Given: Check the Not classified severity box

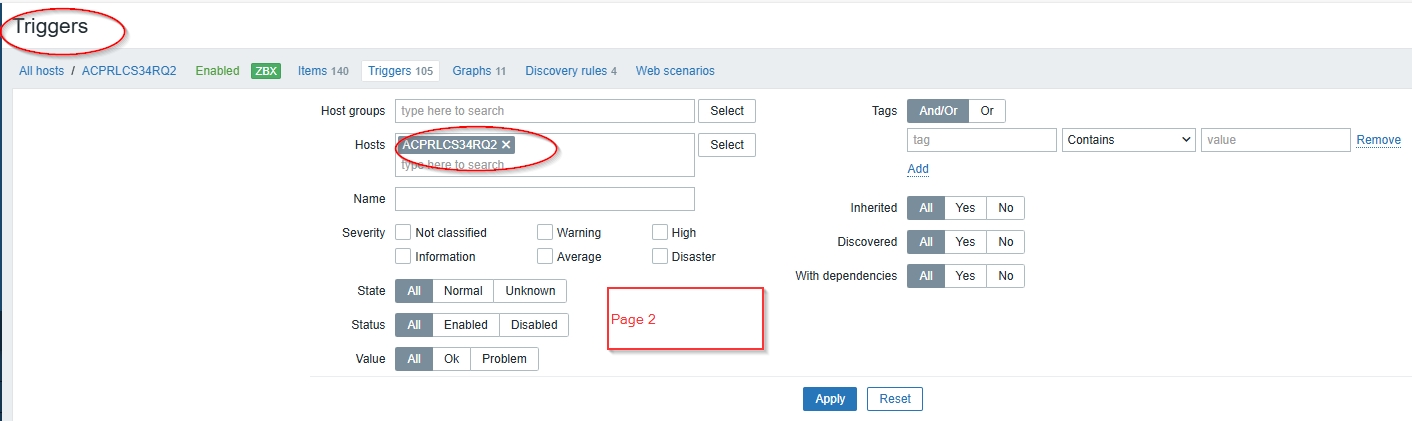Looking at the screenshot, I should (x=404, y=232).
